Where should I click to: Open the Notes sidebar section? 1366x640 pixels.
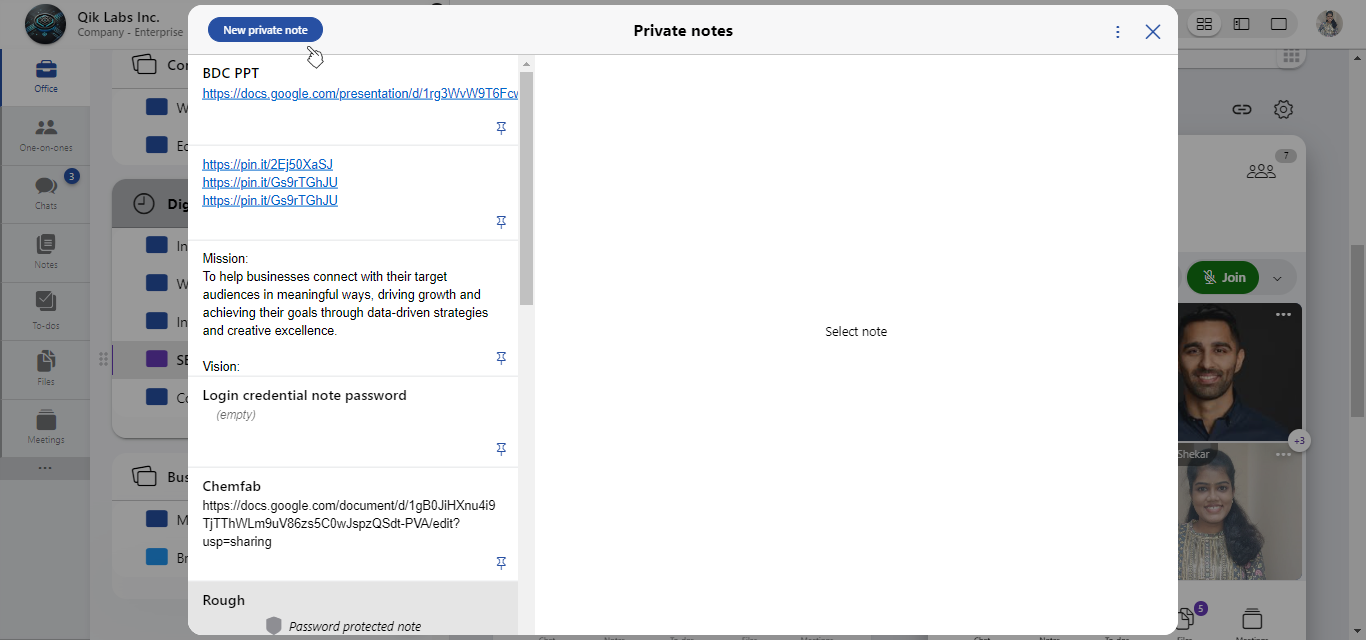coord(45,252)
